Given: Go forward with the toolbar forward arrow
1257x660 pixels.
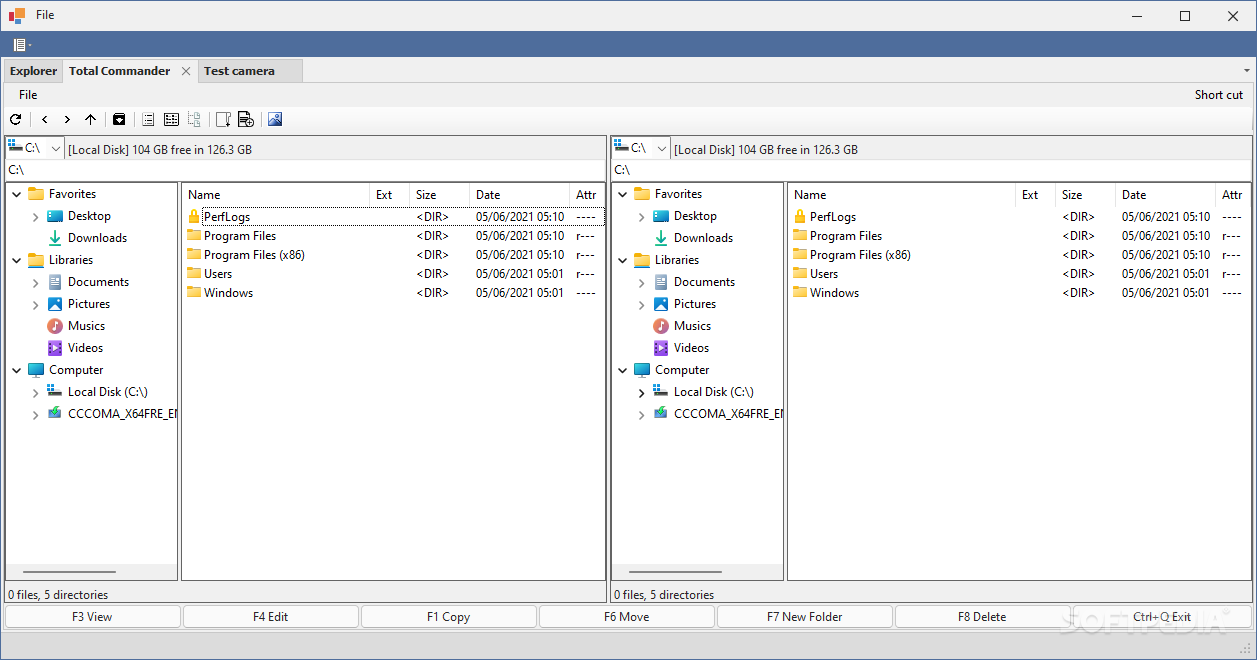Looking at the screenshot, I should (x=67, y=119).
